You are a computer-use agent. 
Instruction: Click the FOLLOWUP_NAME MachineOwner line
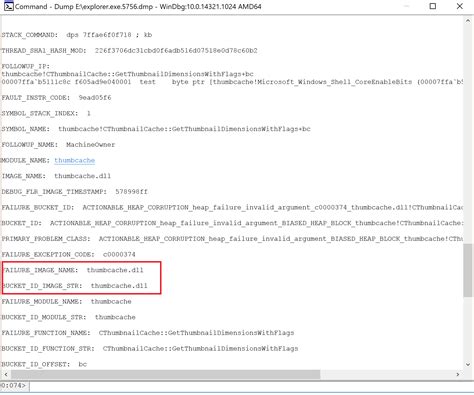coord(58,144)
